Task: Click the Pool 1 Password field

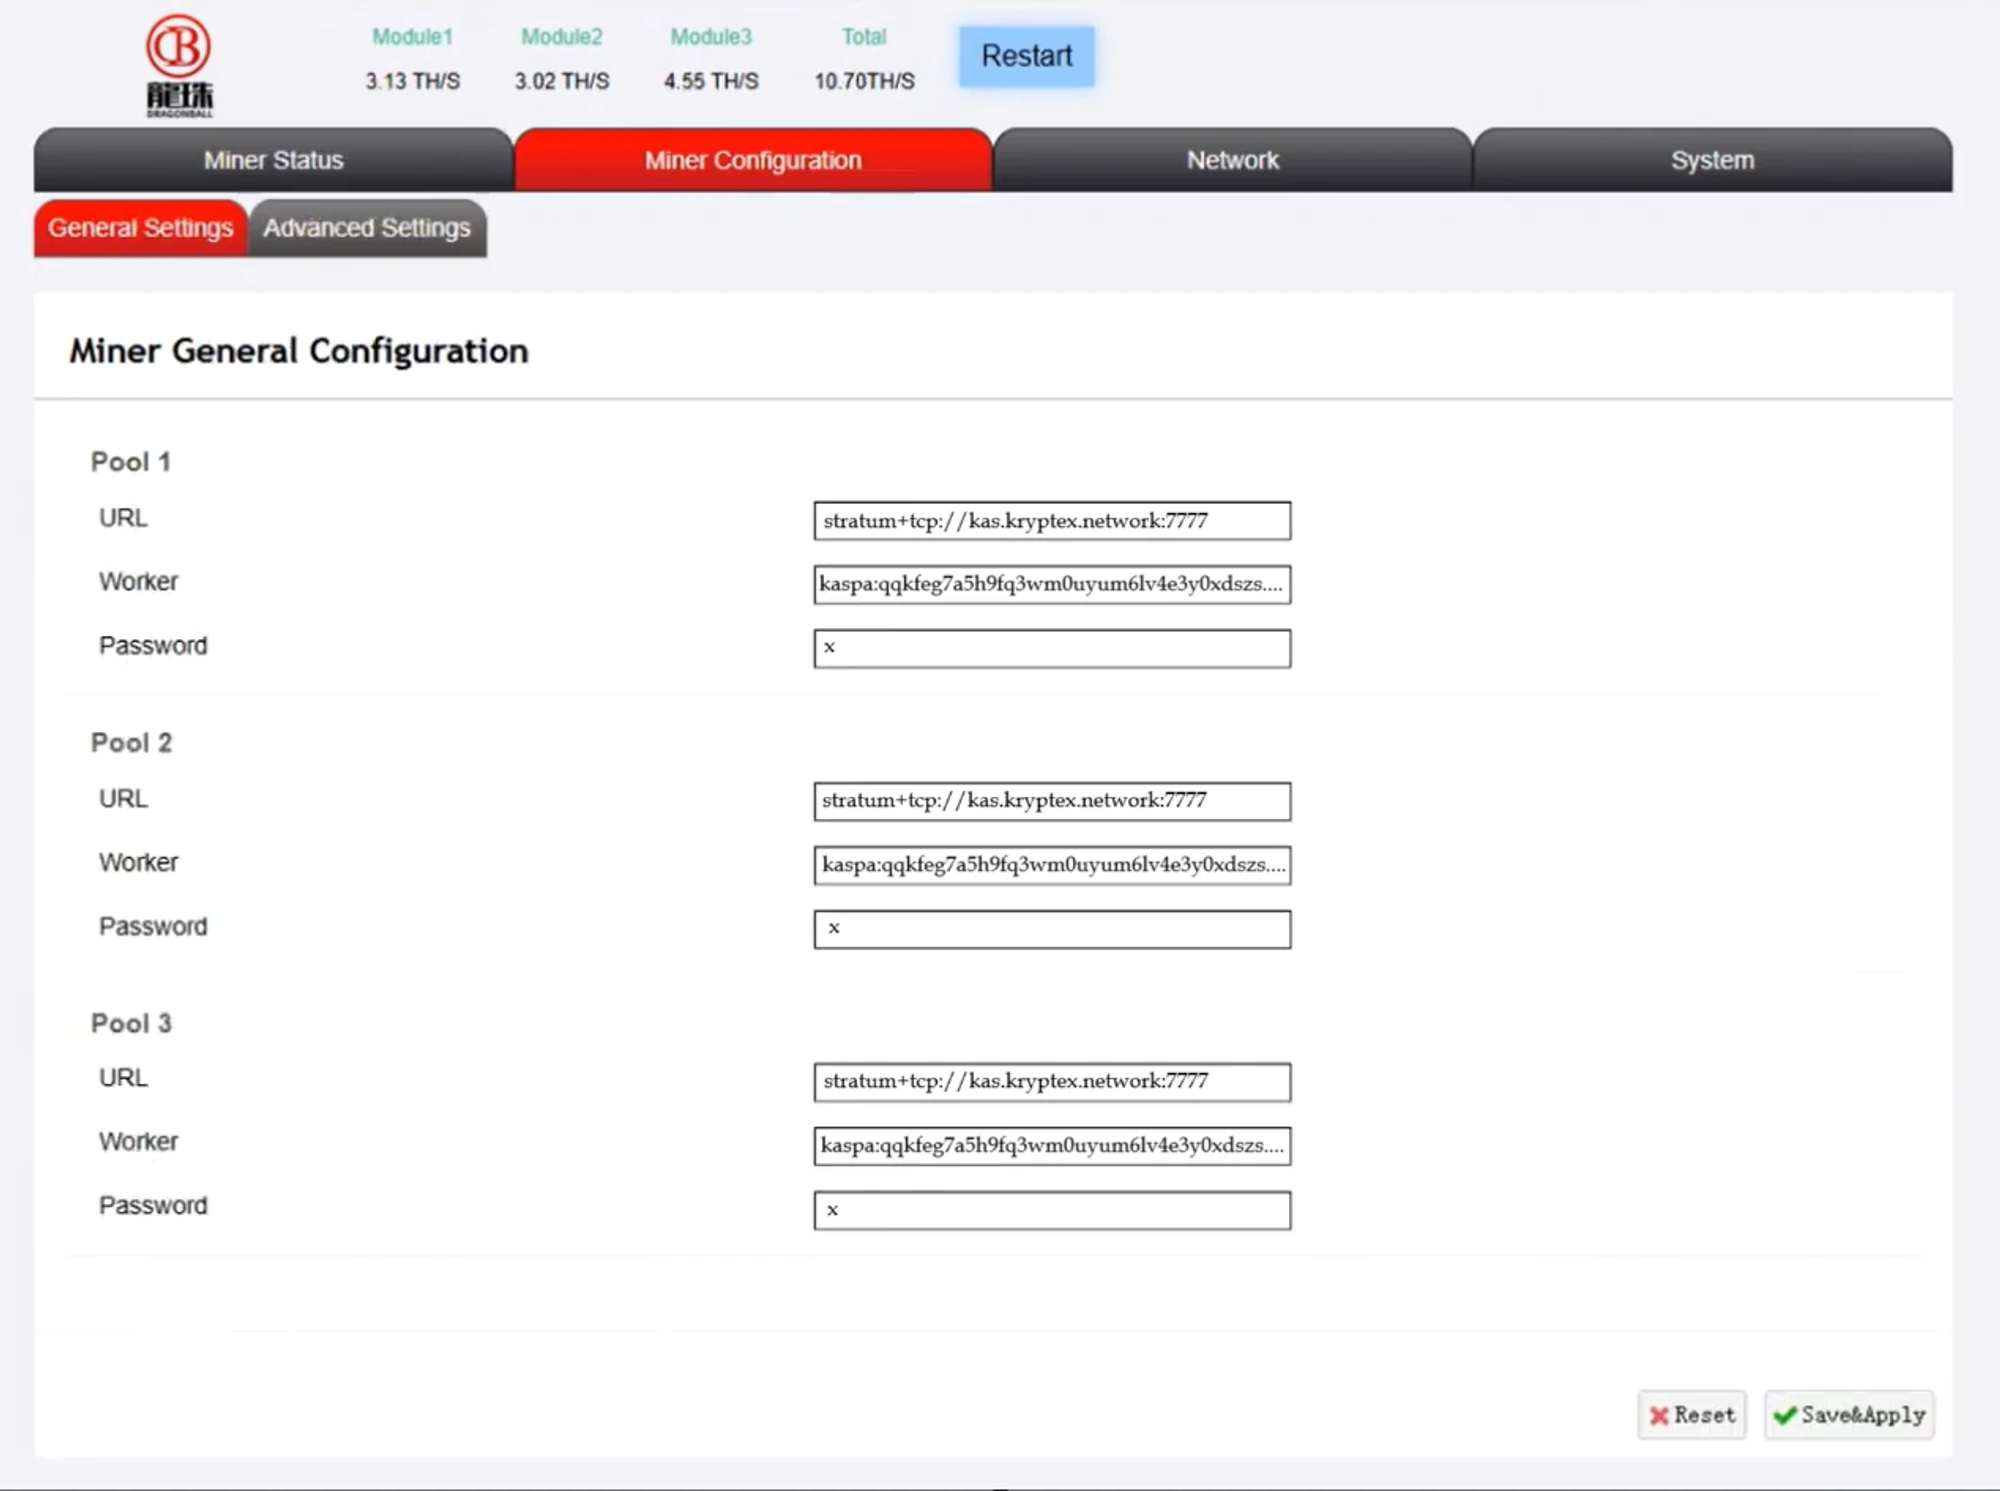Action: (1052, 648)
